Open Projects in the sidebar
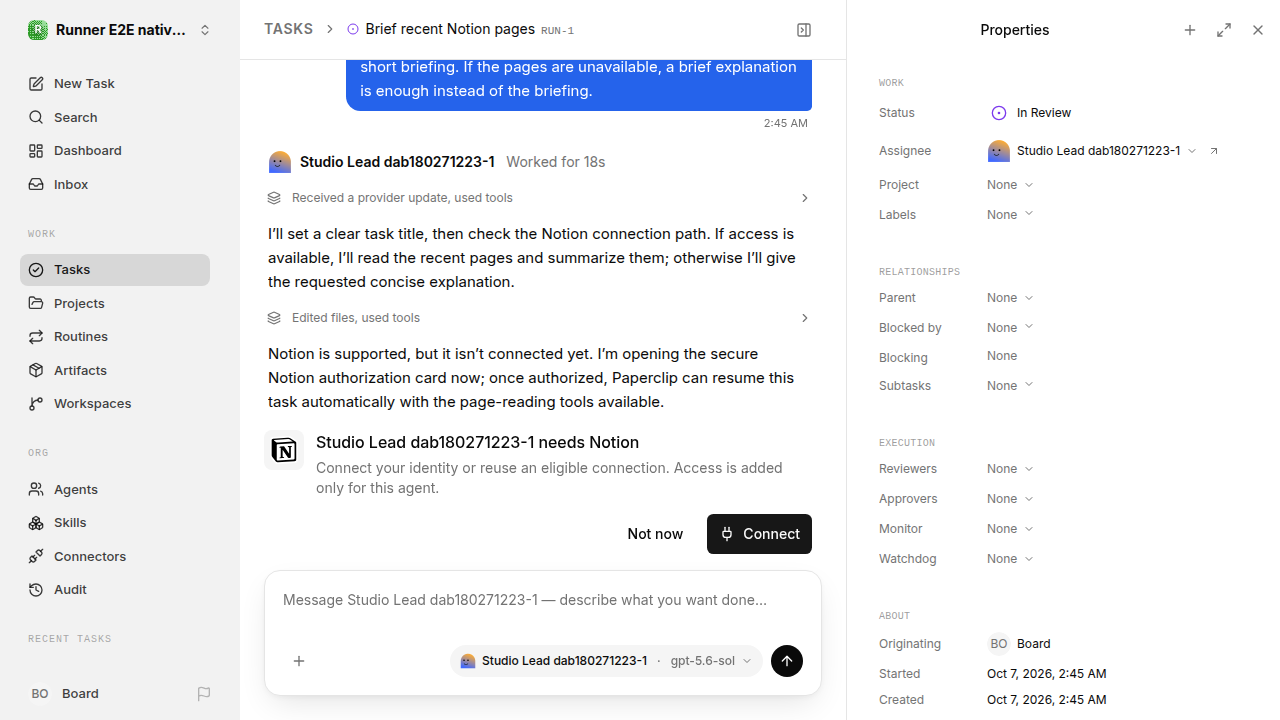Image resolution: width=1280 pixels, height=720 pixels. pos(115,303)
